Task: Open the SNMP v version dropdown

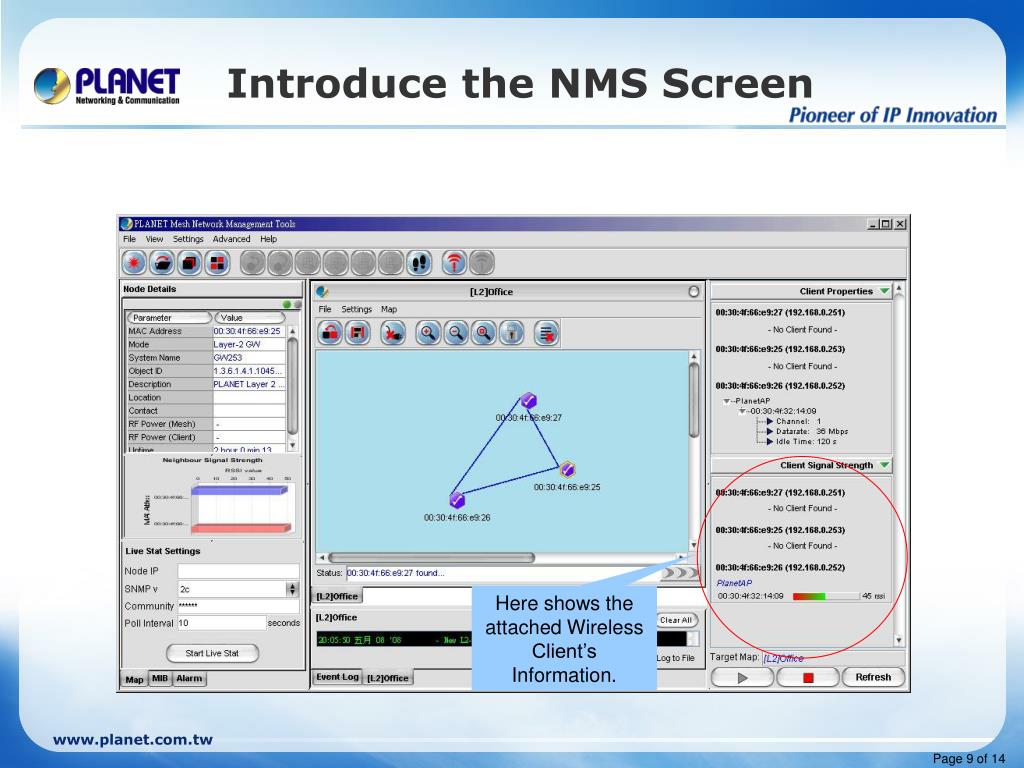Action: [x=292, y=589]
